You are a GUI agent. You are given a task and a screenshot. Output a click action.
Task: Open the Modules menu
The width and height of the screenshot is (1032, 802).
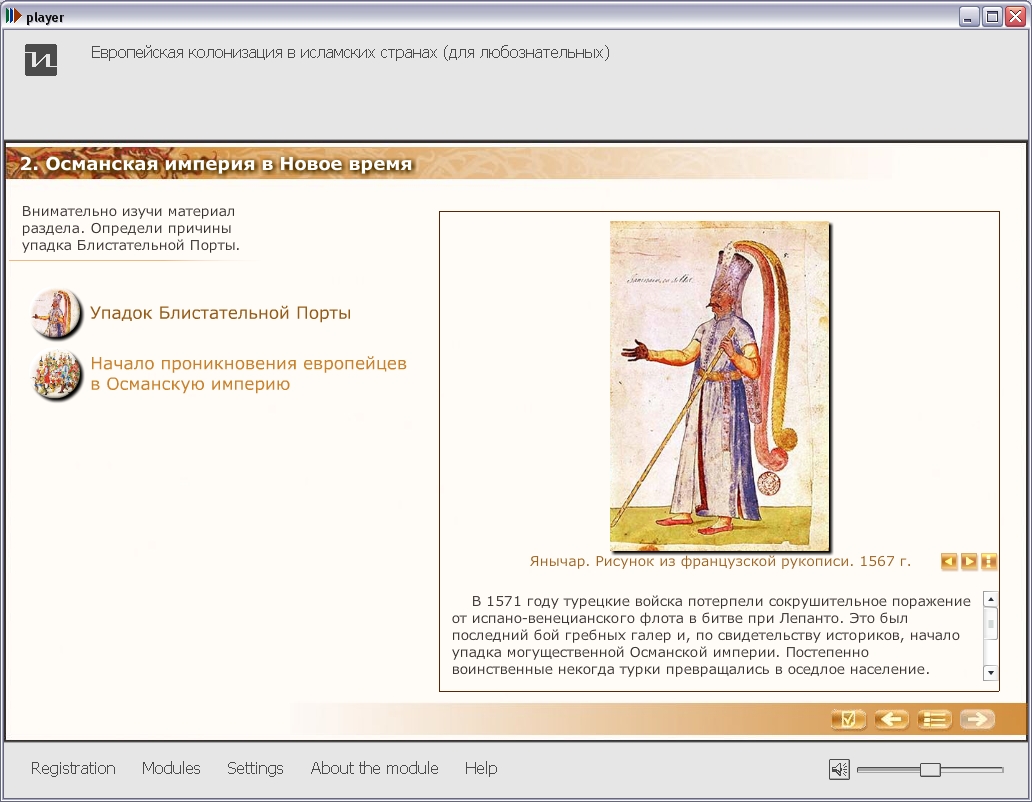[x=171, y=768]
